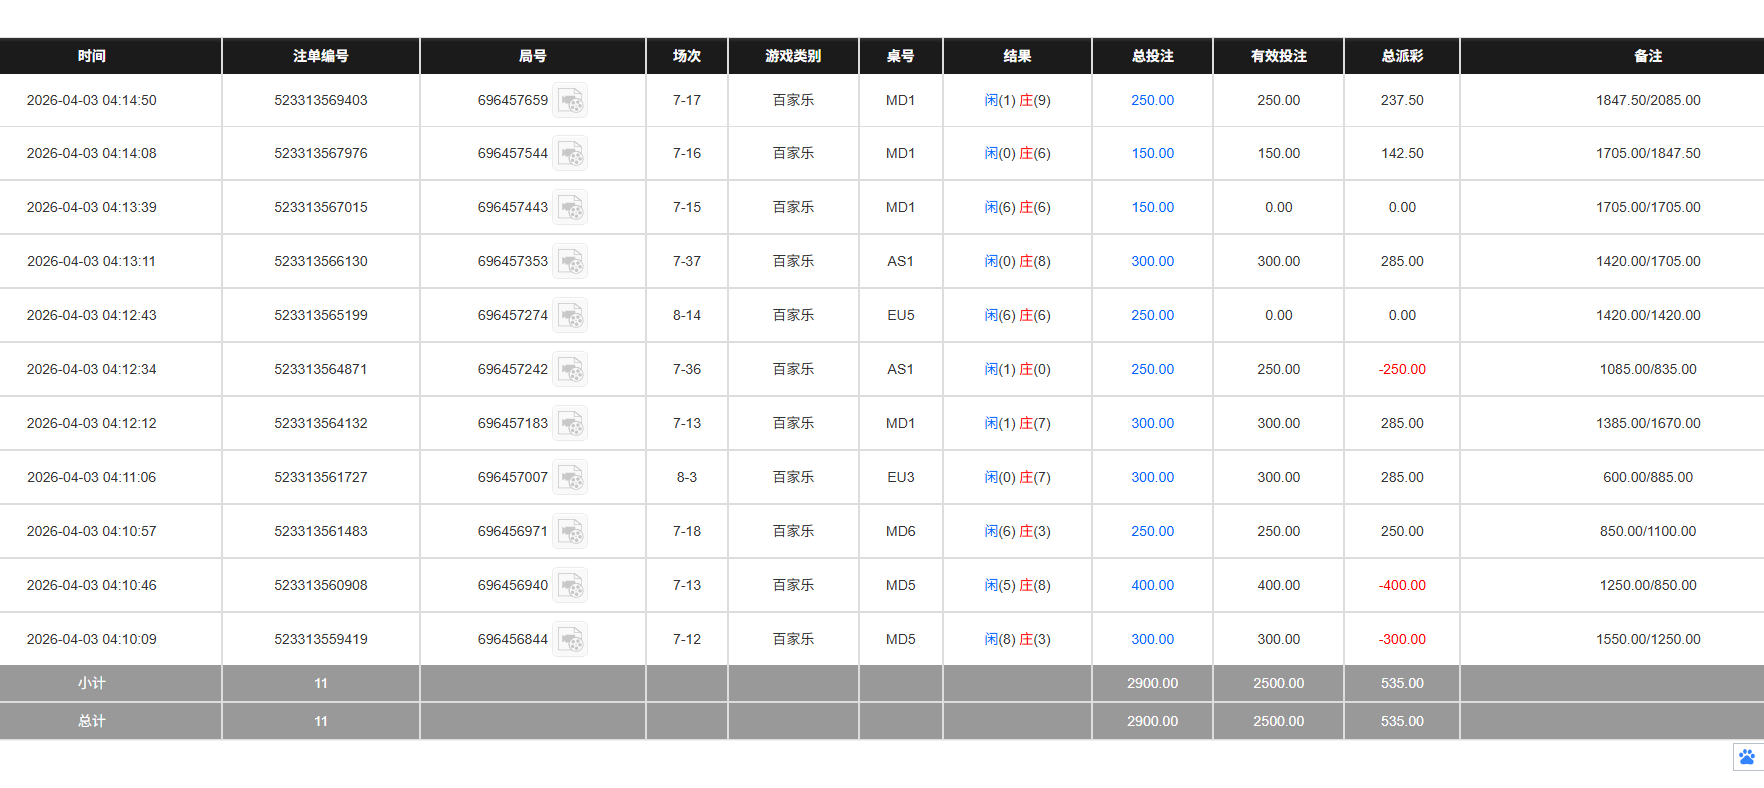The height and width of the screenshot is (788, 1764).
Task: Select the 总派彩 column header
Action: pyautogui.click(x=1402, y=57)
